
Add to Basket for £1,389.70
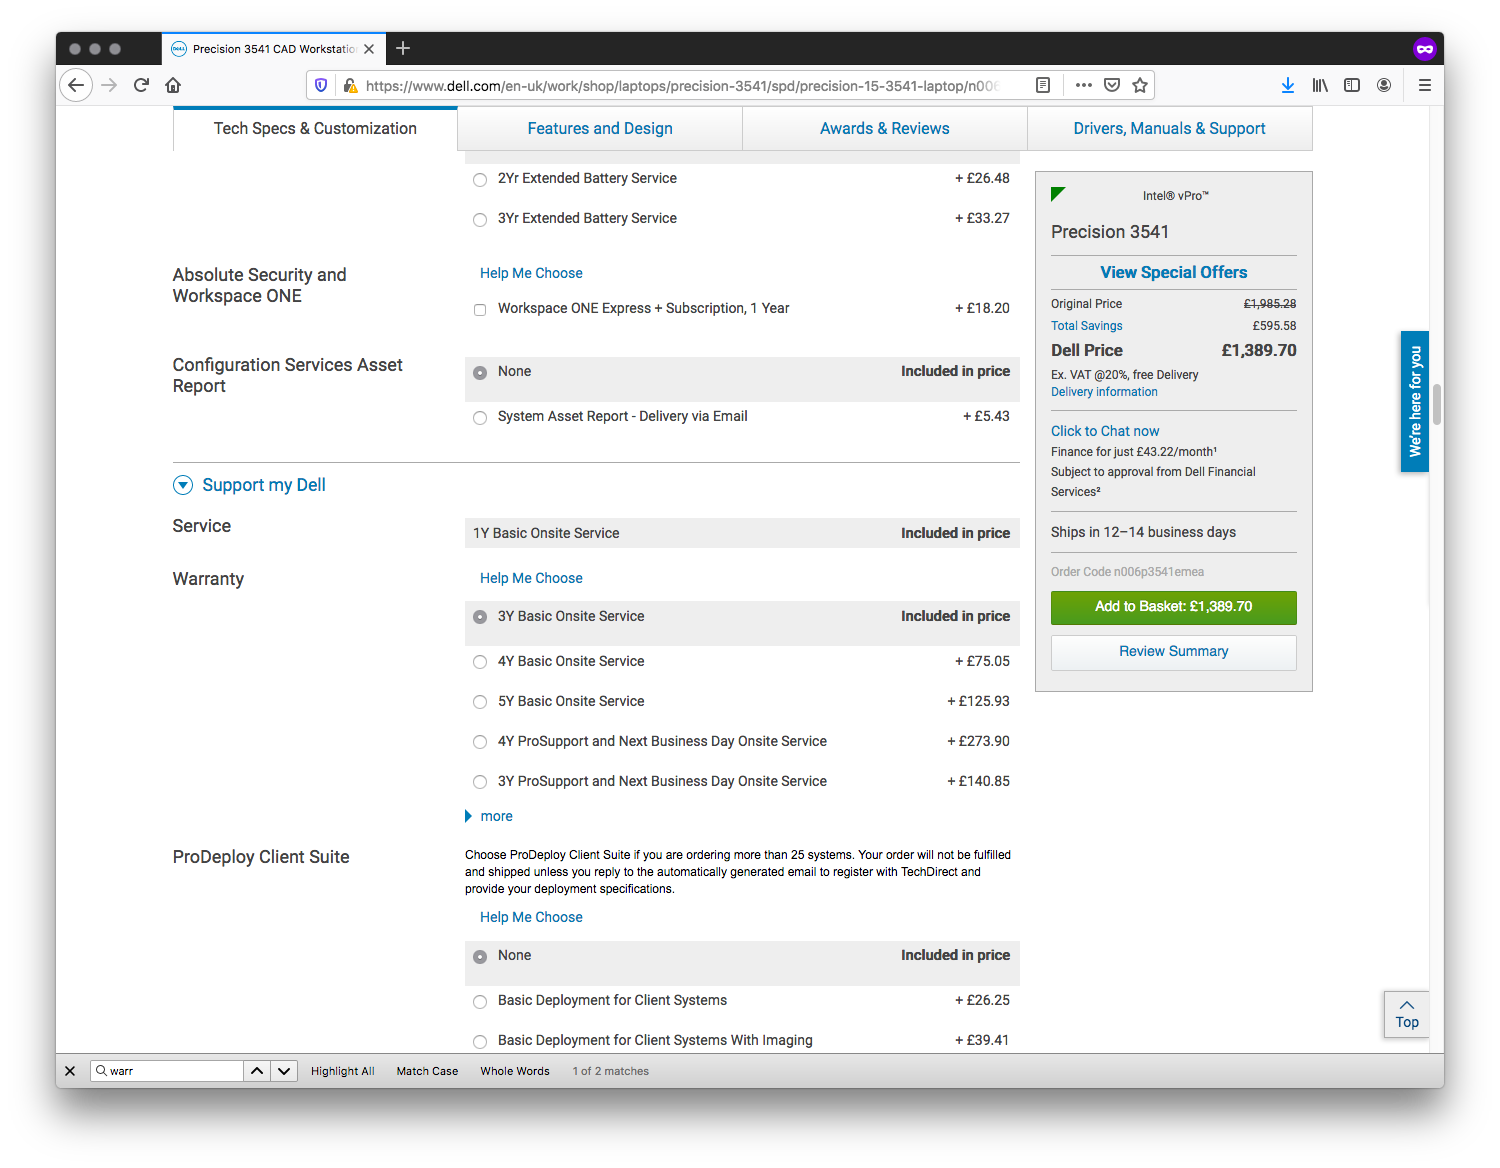[x=1174, y=607]
